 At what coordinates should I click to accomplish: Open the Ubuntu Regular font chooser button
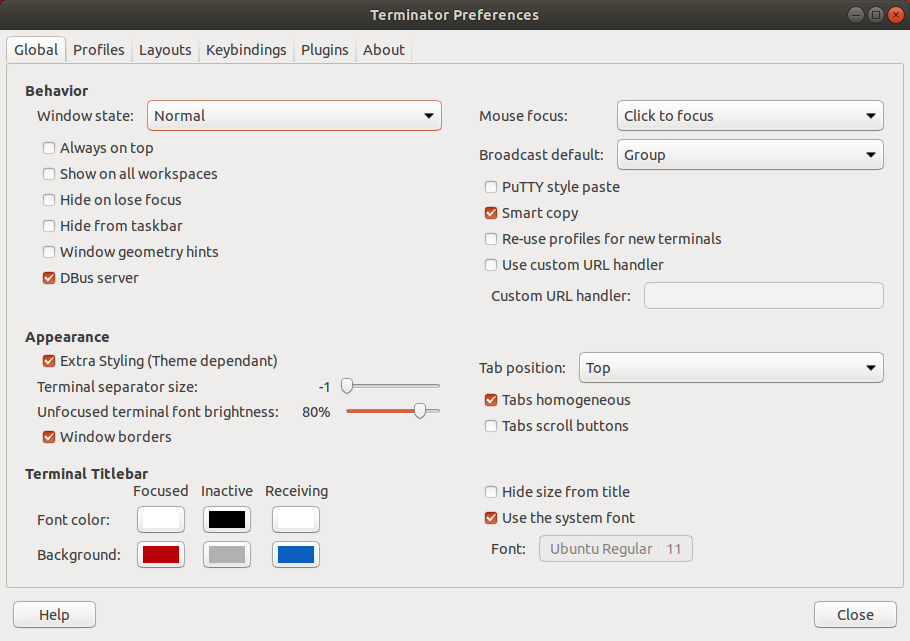click(x=616, y=549)
